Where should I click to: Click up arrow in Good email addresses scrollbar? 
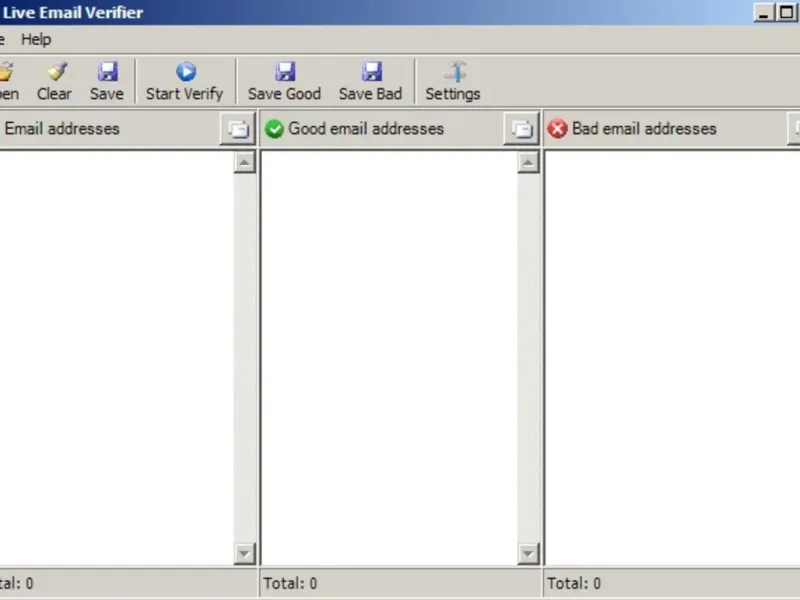pos(528,163)
